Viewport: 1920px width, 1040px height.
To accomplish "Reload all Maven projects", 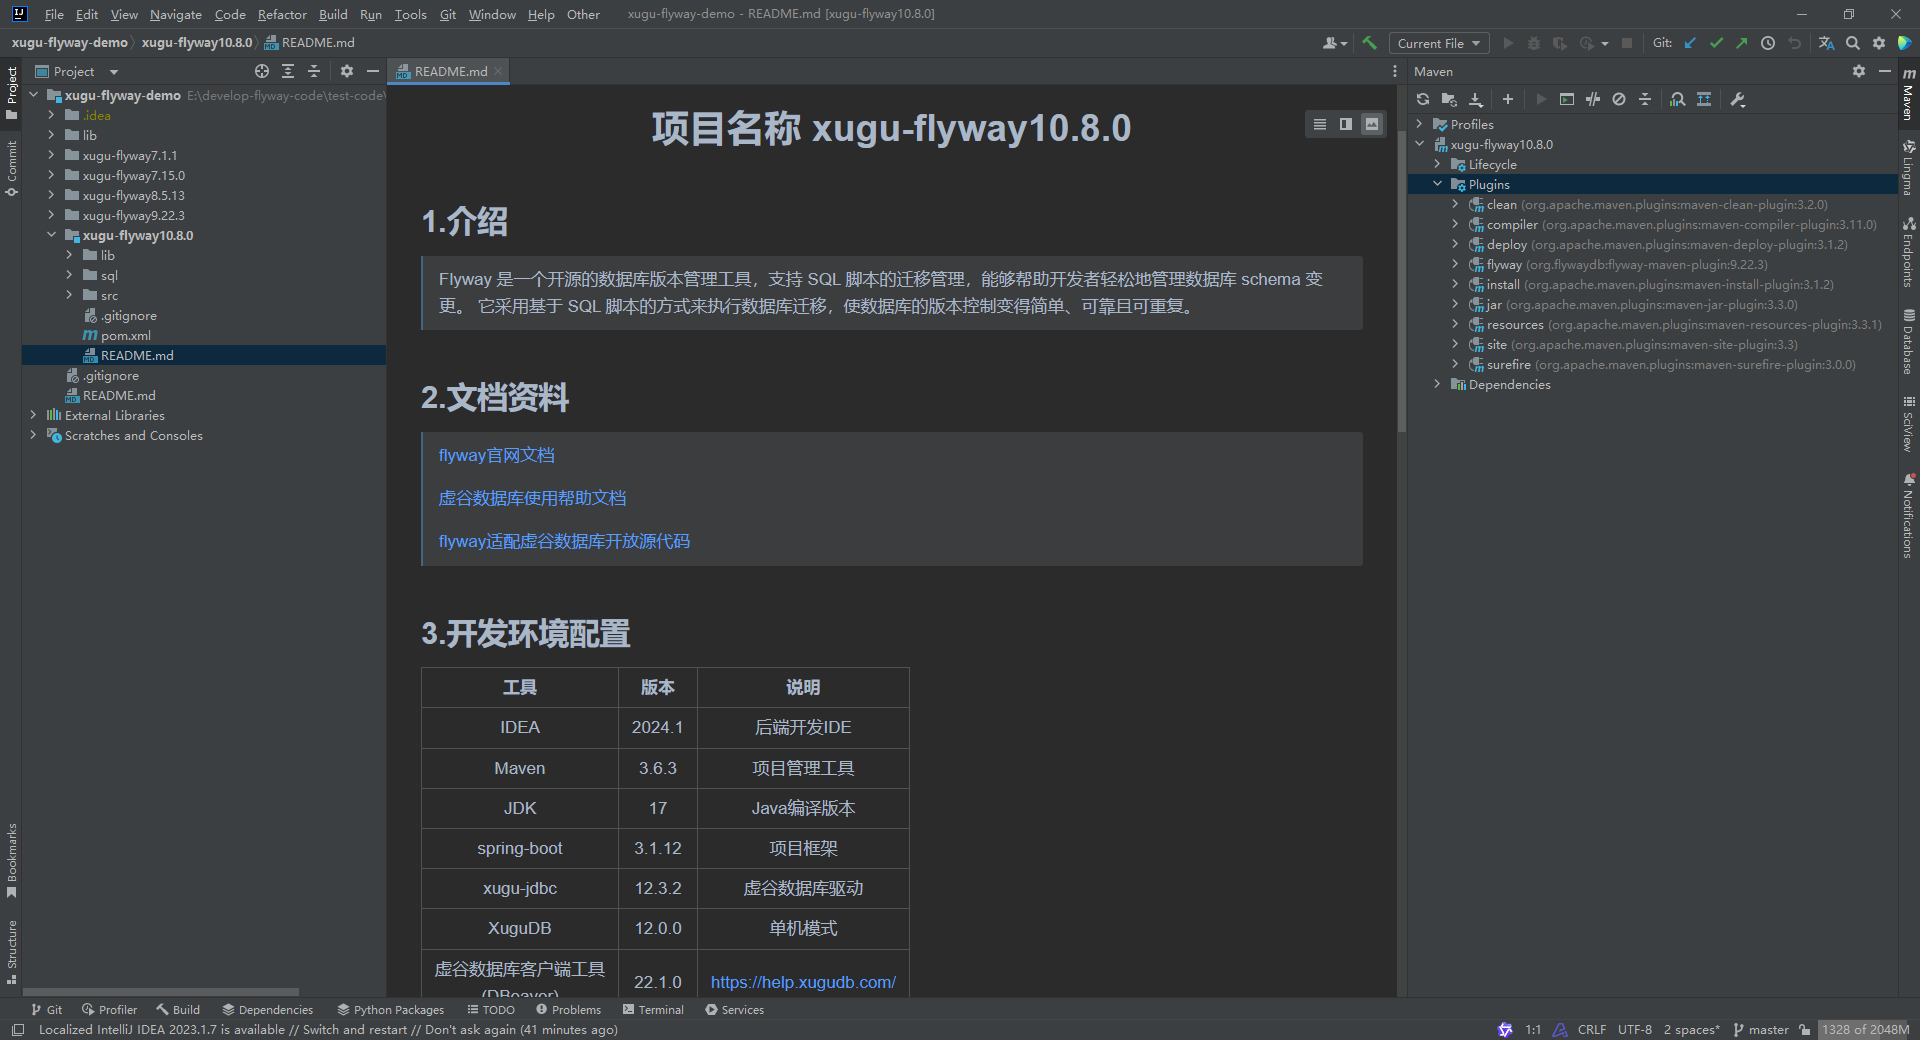I will (1422, 99).
